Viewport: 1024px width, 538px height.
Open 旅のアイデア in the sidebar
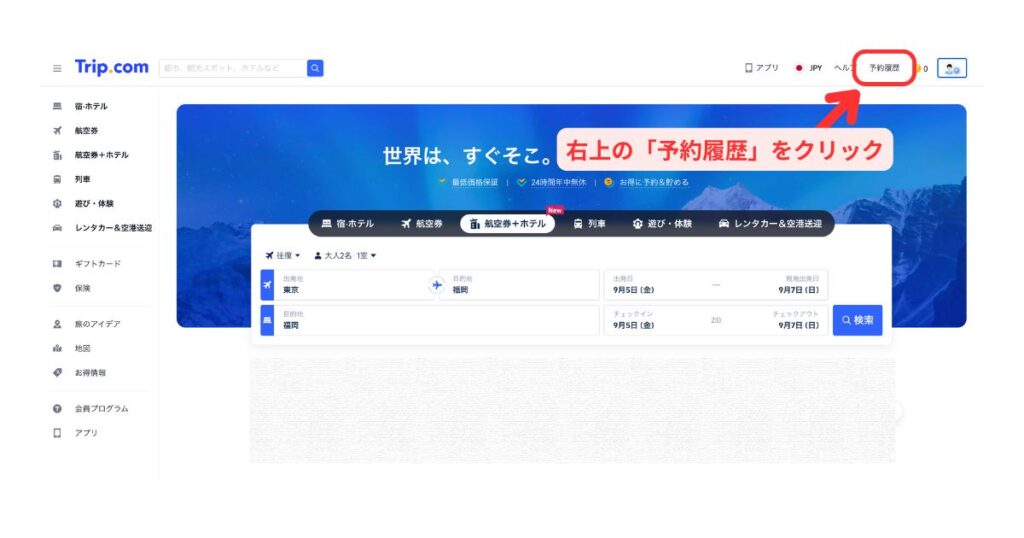pos(97,324)
